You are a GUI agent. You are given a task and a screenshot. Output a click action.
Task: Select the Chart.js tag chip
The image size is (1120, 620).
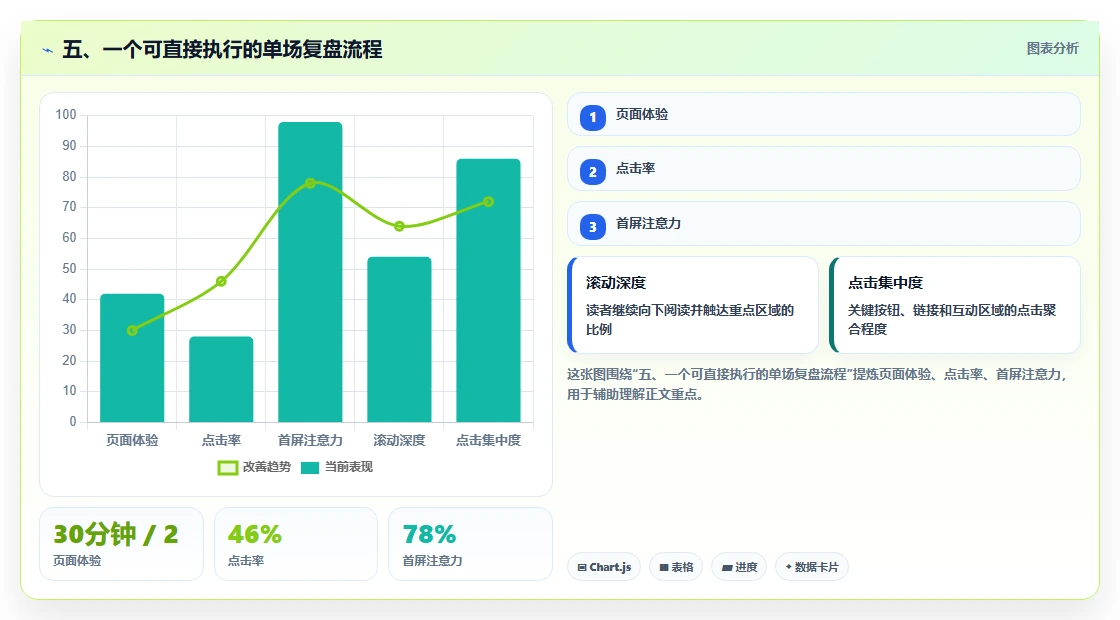pyautogui.click(x=604, y=567)
